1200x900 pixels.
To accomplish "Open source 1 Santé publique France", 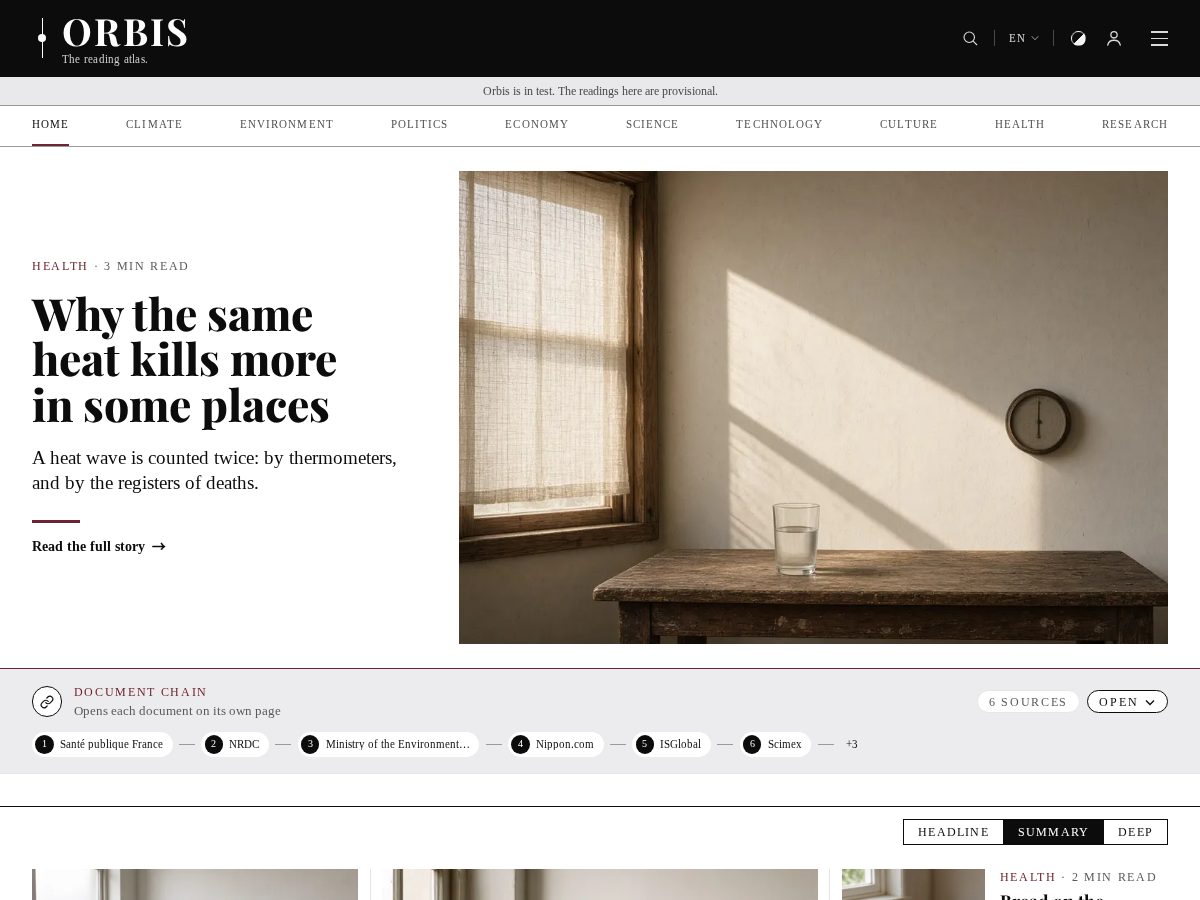I will (x=102, y=744).
